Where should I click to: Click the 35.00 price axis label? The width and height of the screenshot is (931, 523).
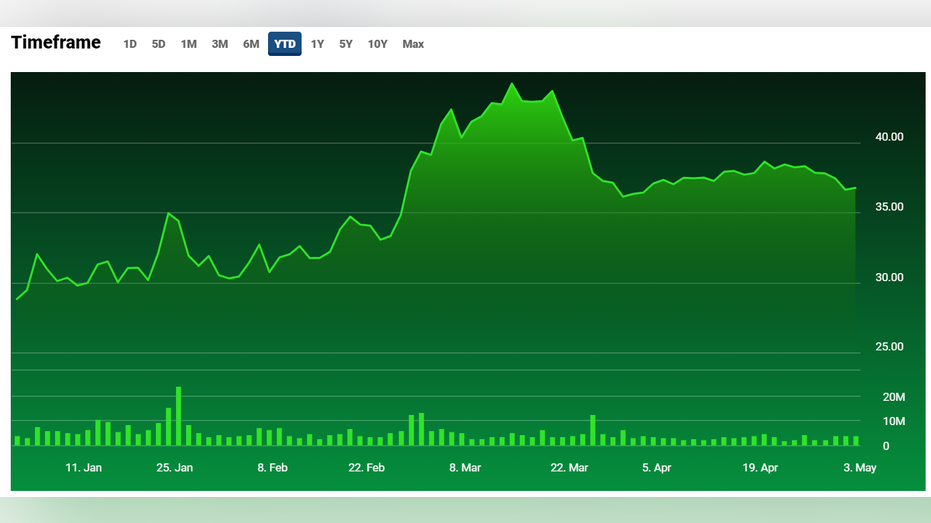coord(889,207)
